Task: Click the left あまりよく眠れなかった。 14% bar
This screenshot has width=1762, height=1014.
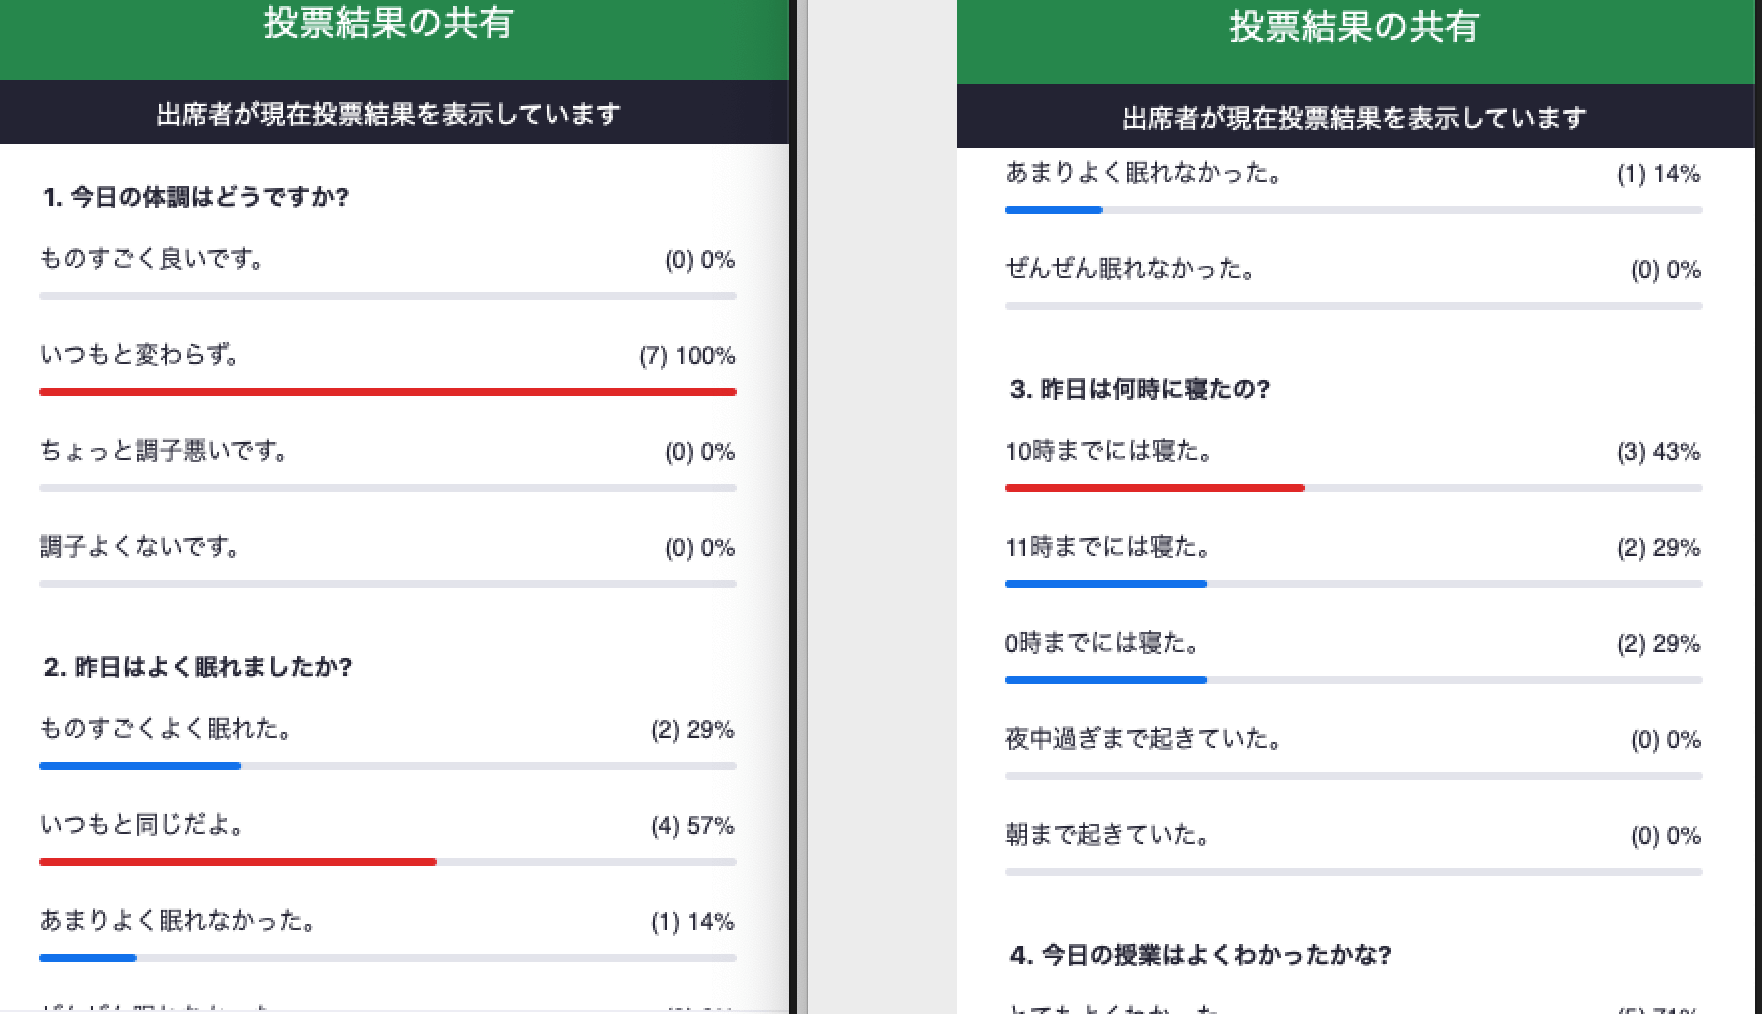Action: pyautogui.click(x=88, y=958)
